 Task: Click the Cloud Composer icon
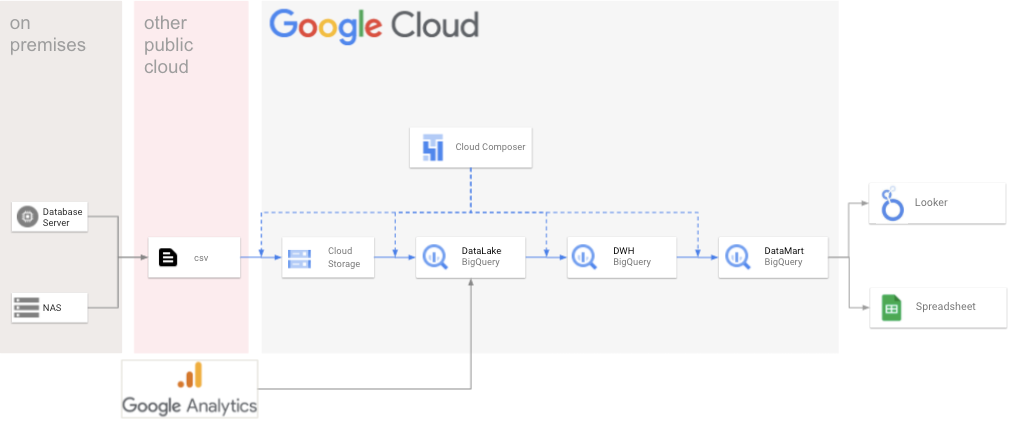433,147
